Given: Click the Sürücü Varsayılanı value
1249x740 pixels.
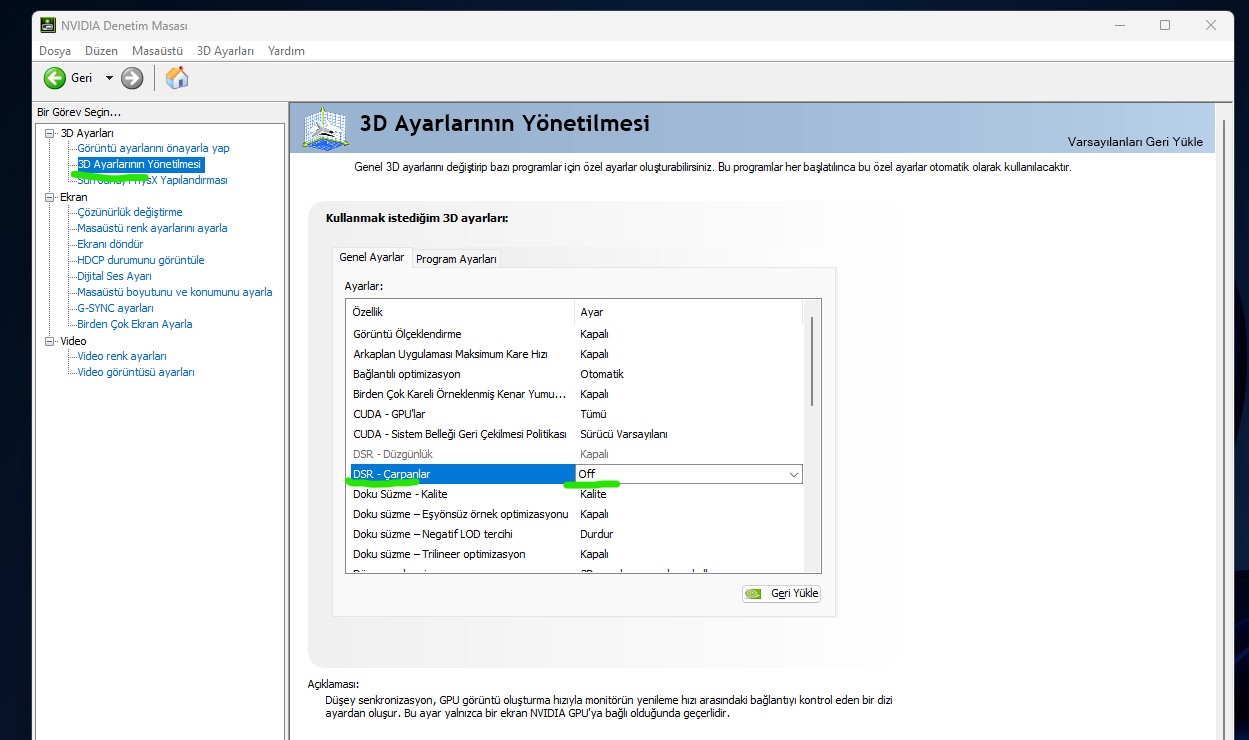Looking at the screenshot, I should coord(624,434).
